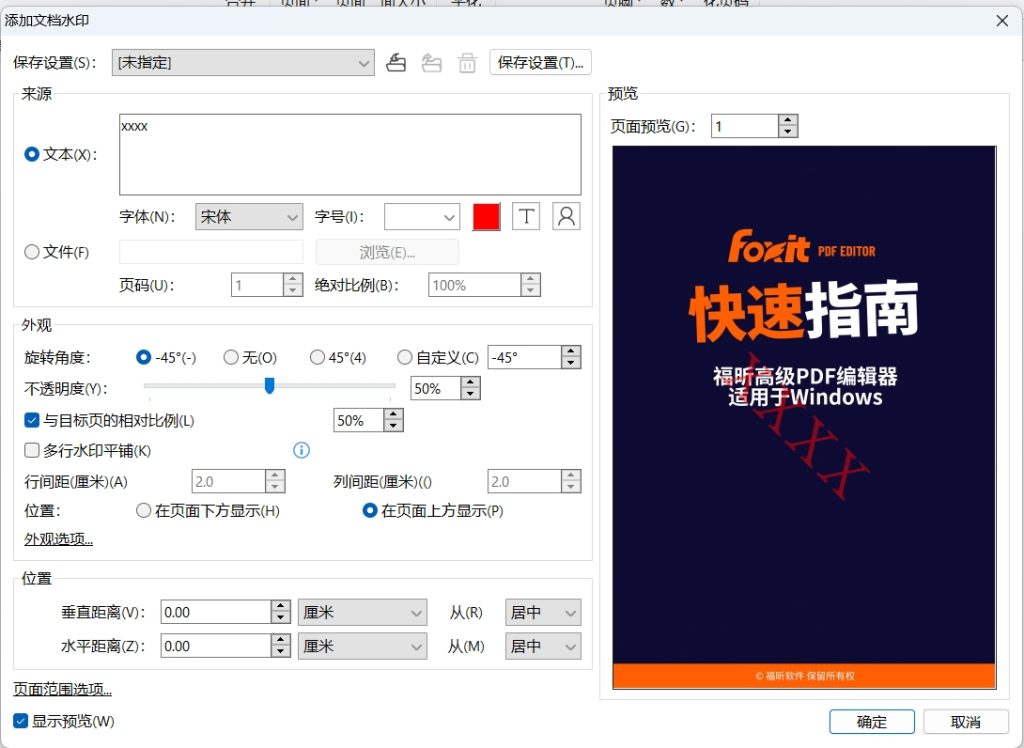This screenshot has height=748, width=1024.
Task: Select the 文件(F) source radio button
Action: [x=31, y=252]
